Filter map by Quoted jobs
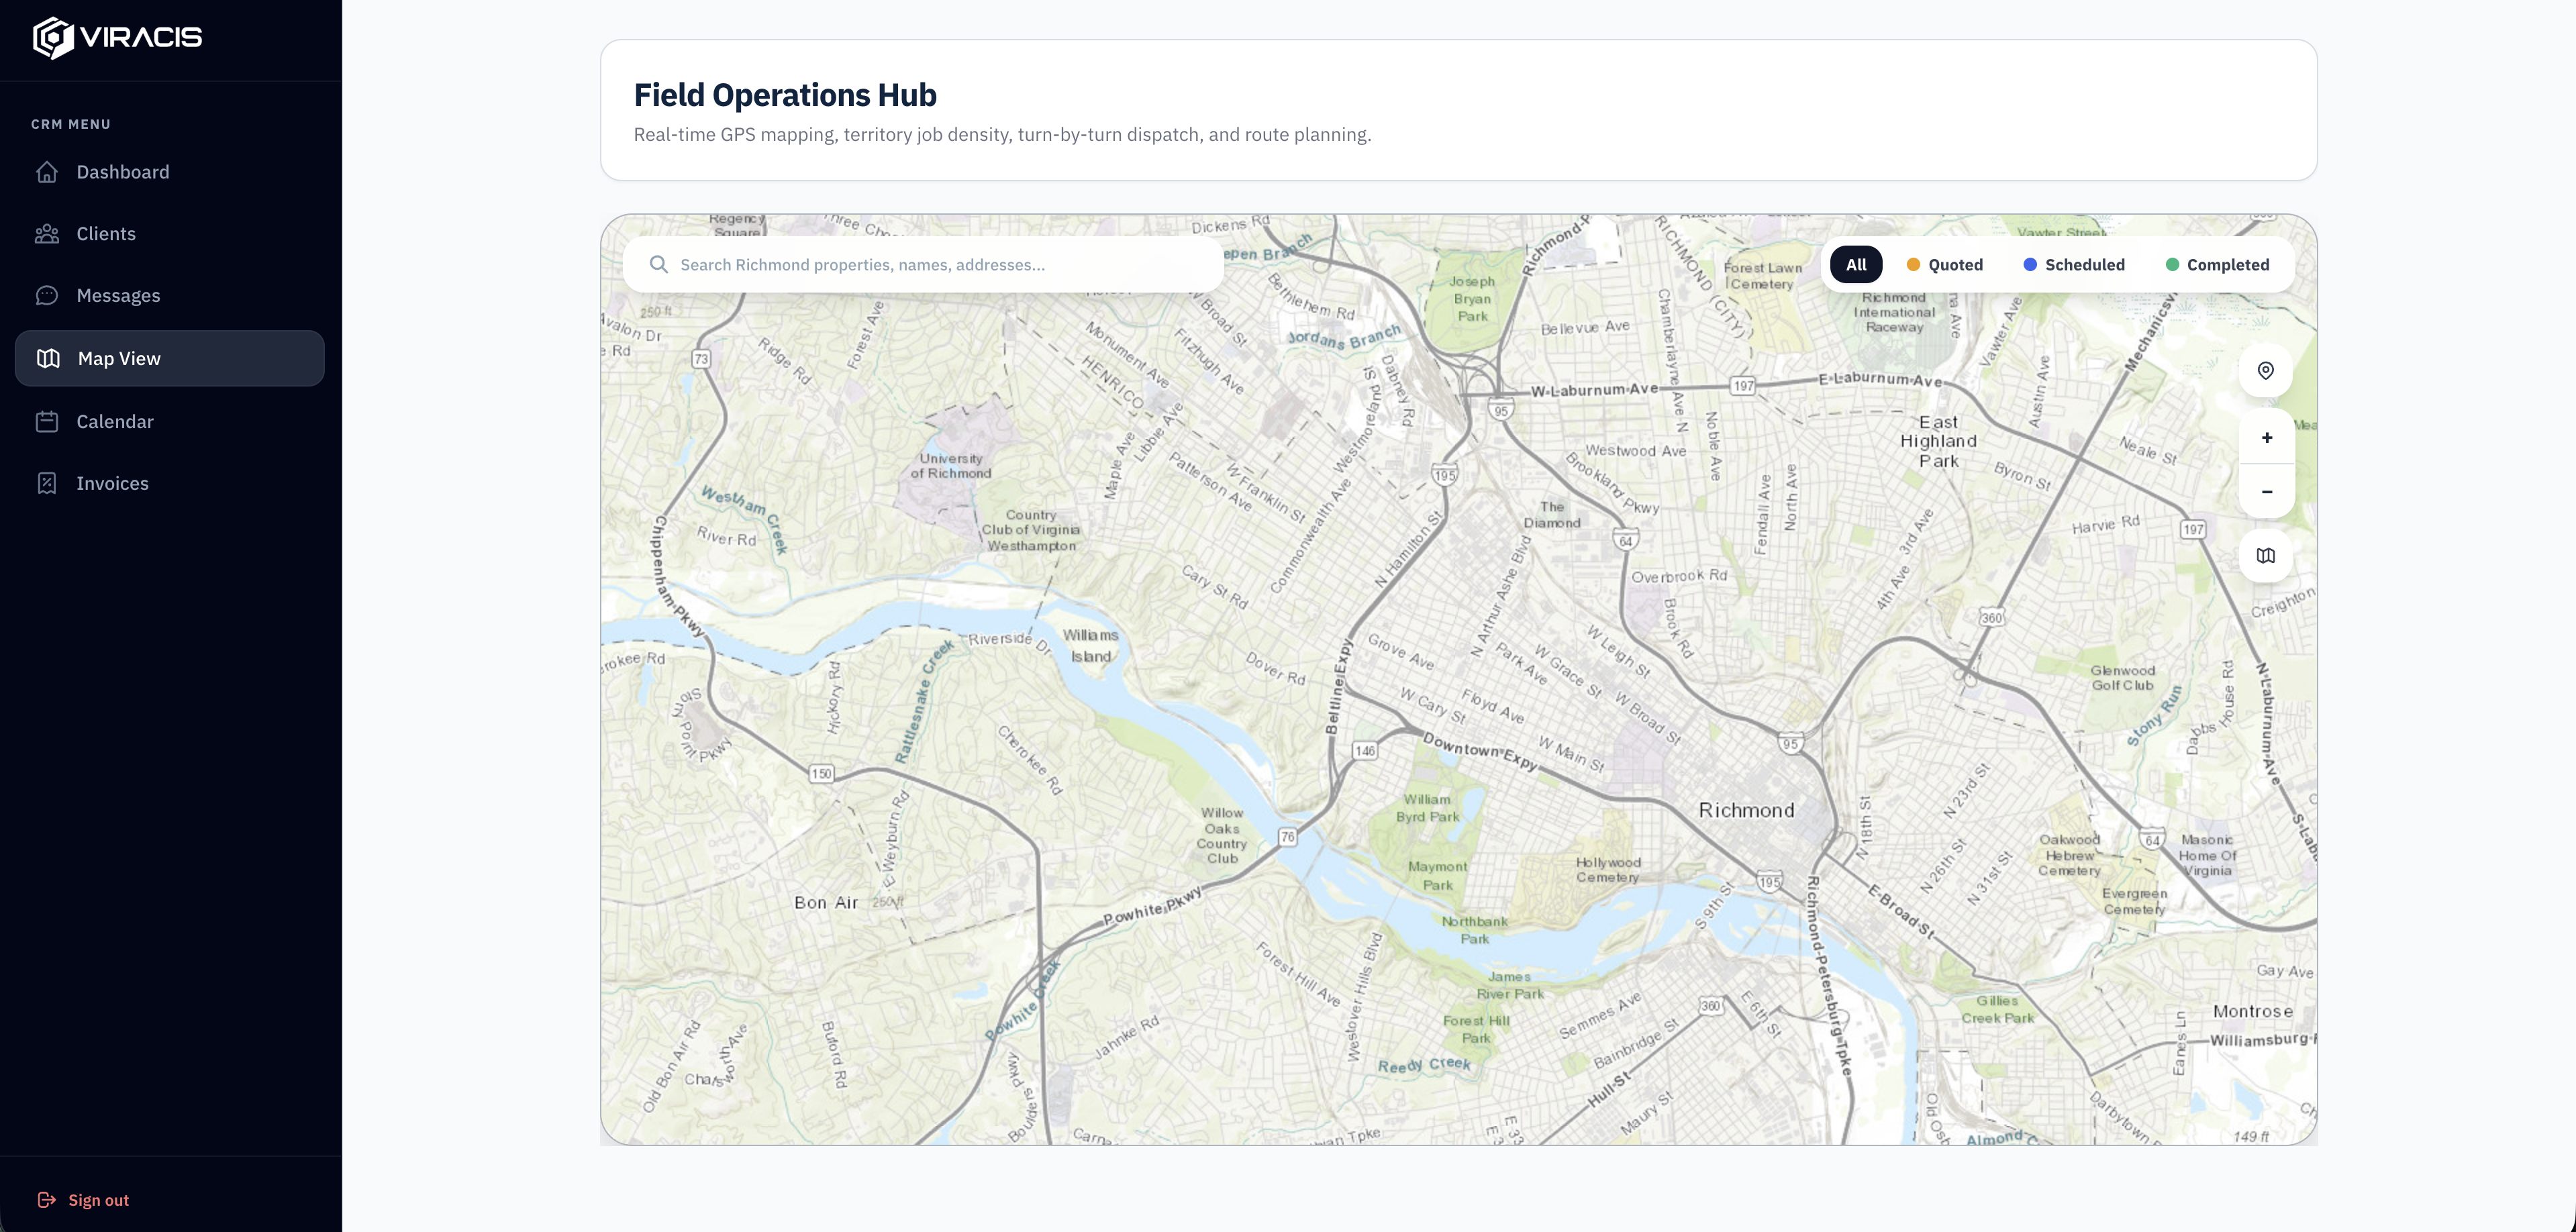2576x1232 pixels. pos(1944,264)
